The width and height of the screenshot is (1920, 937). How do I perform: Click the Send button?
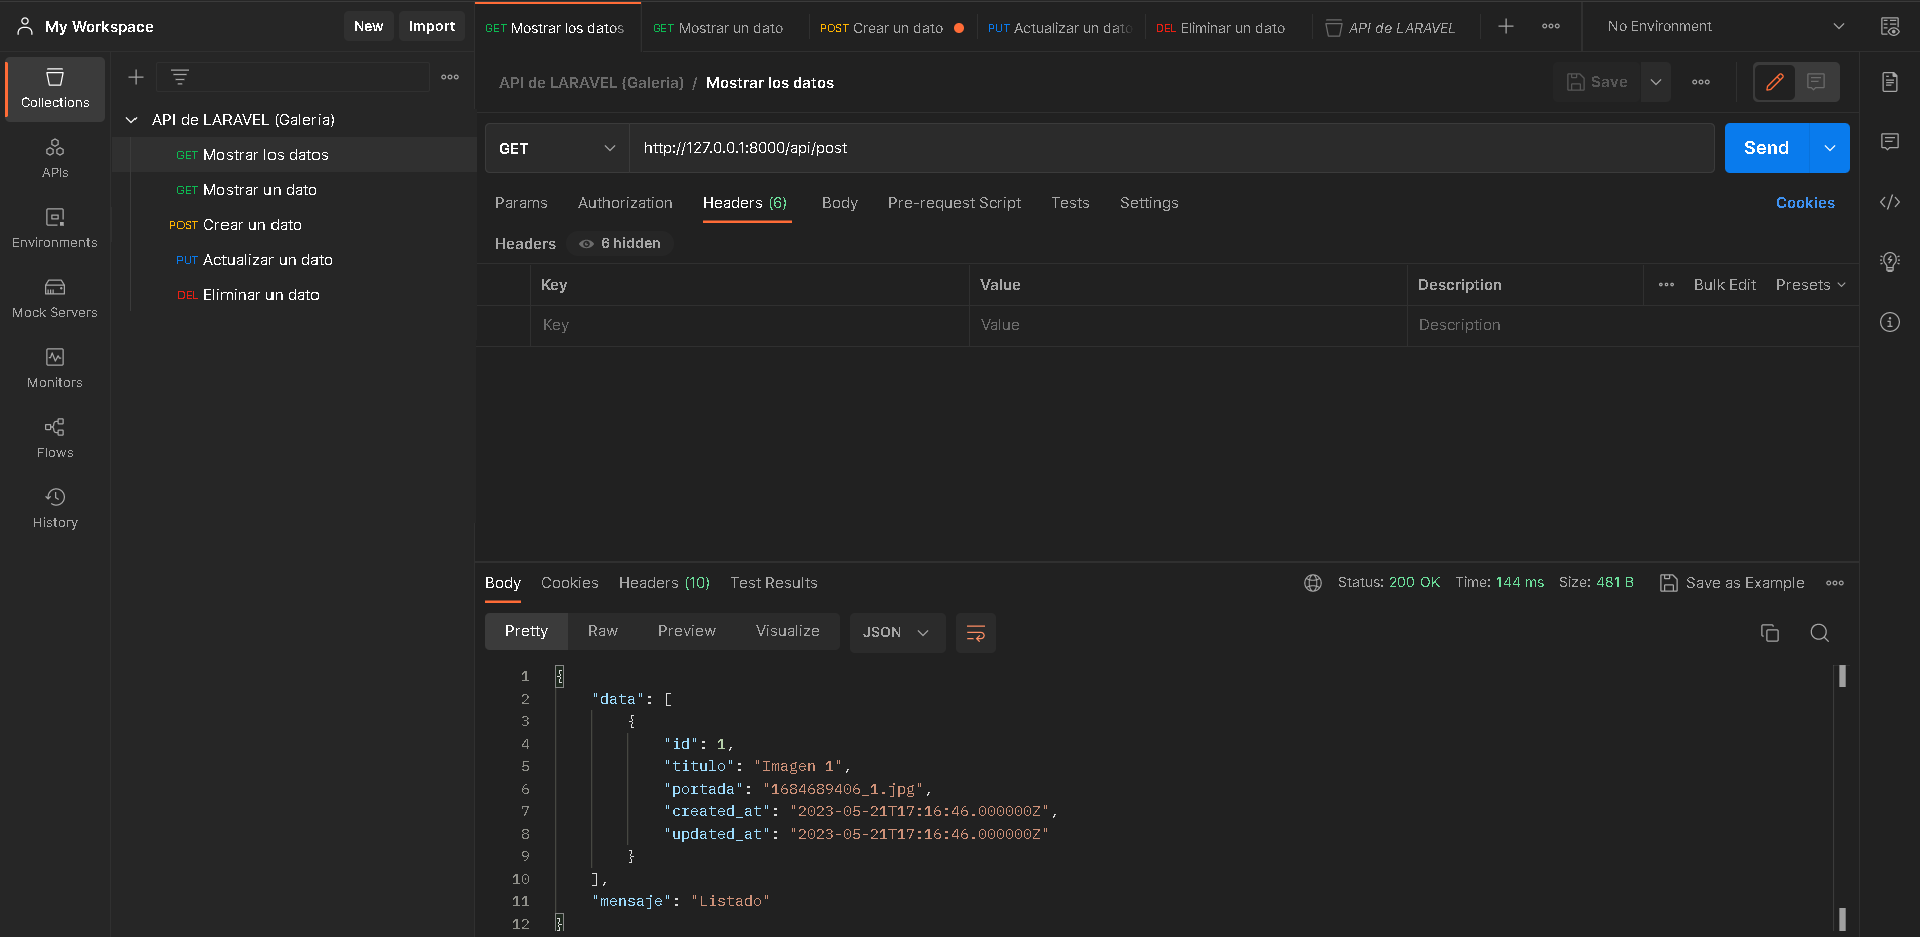pos(1767,148)
